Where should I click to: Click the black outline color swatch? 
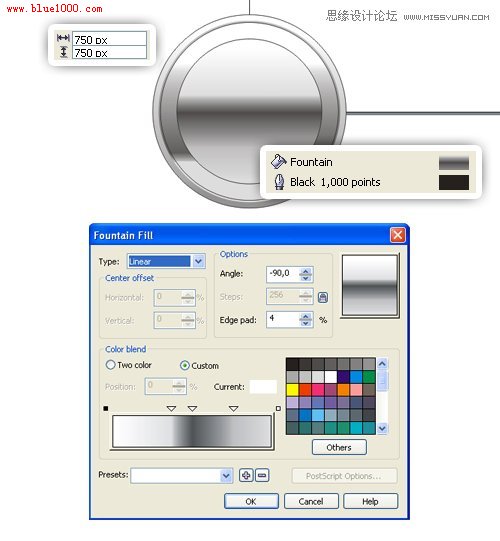coord(454,182)
